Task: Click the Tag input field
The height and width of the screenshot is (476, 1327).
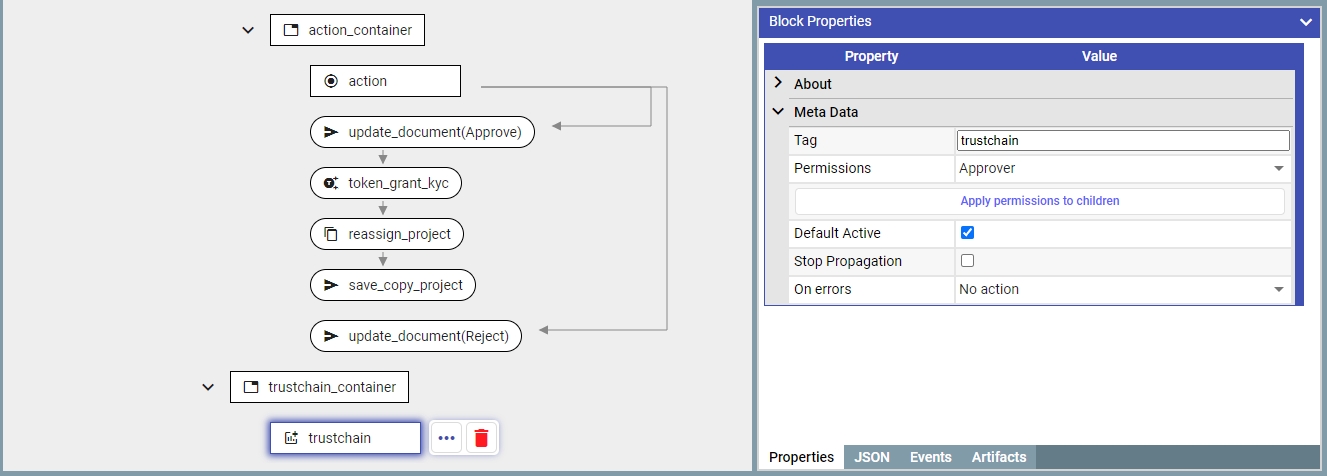Action: coord(1122,141)
